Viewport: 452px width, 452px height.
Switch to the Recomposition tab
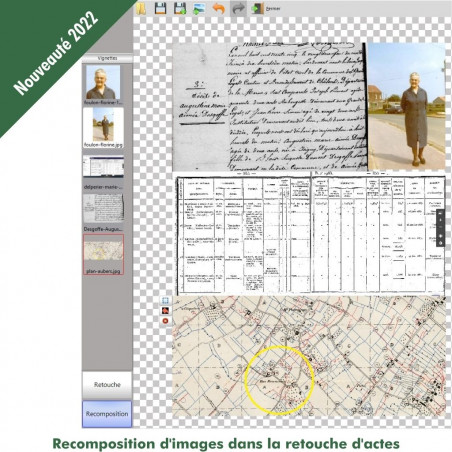point(107,414)
